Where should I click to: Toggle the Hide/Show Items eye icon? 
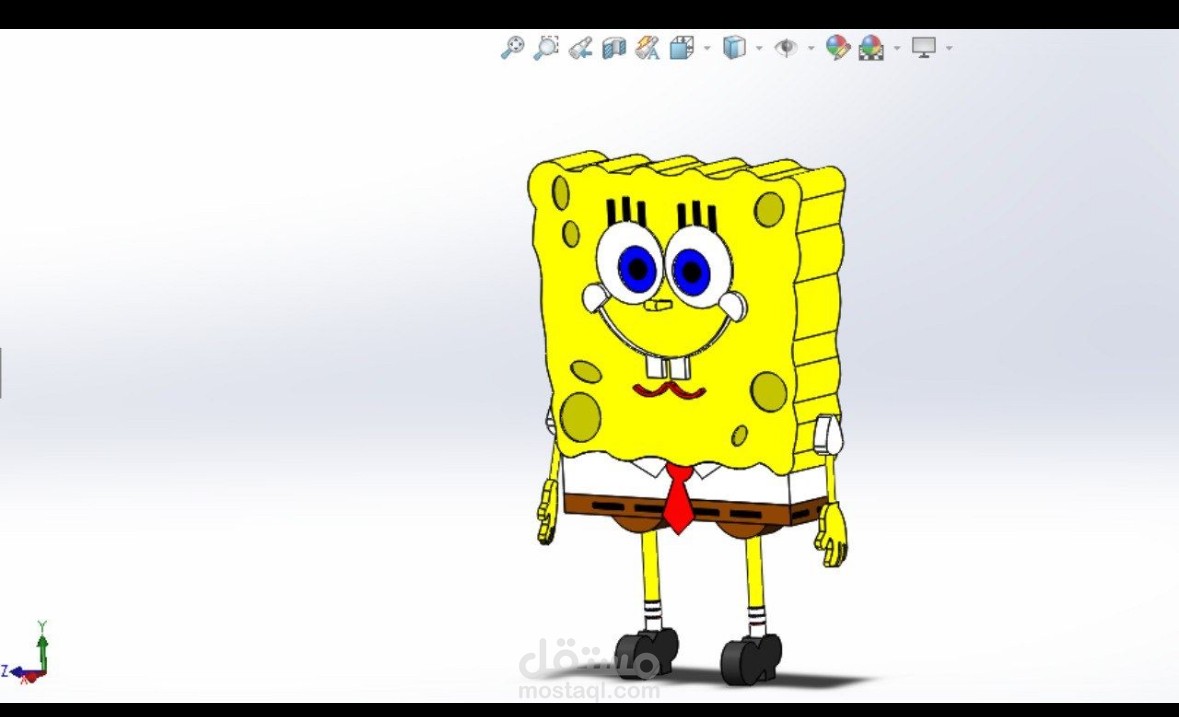click(786, 47)
